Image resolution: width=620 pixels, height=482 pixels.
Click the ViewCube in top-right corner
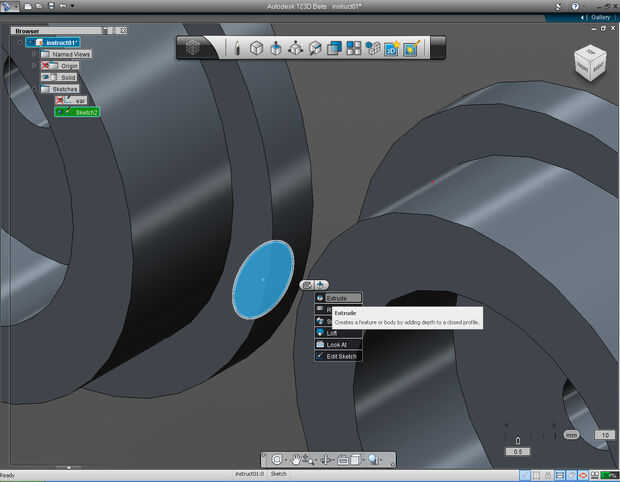coord(588,63)
